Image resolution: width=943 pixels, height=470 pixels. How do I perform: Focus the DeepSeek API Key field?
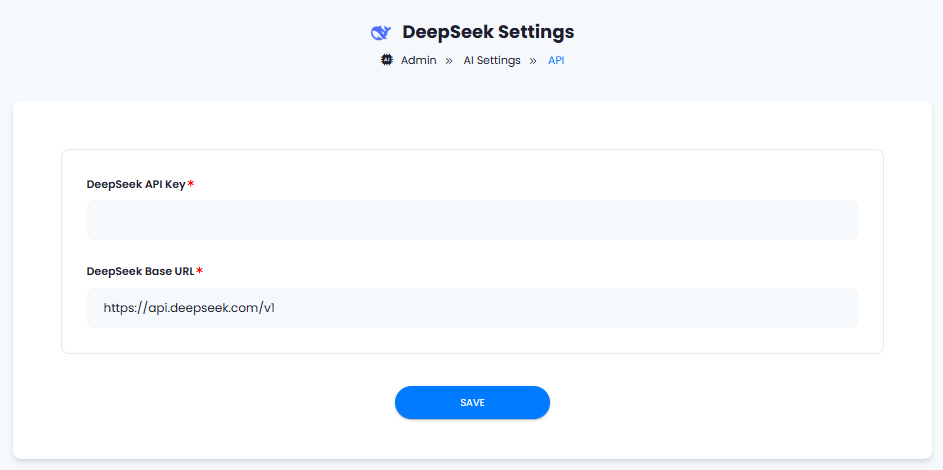pos(472,220)
